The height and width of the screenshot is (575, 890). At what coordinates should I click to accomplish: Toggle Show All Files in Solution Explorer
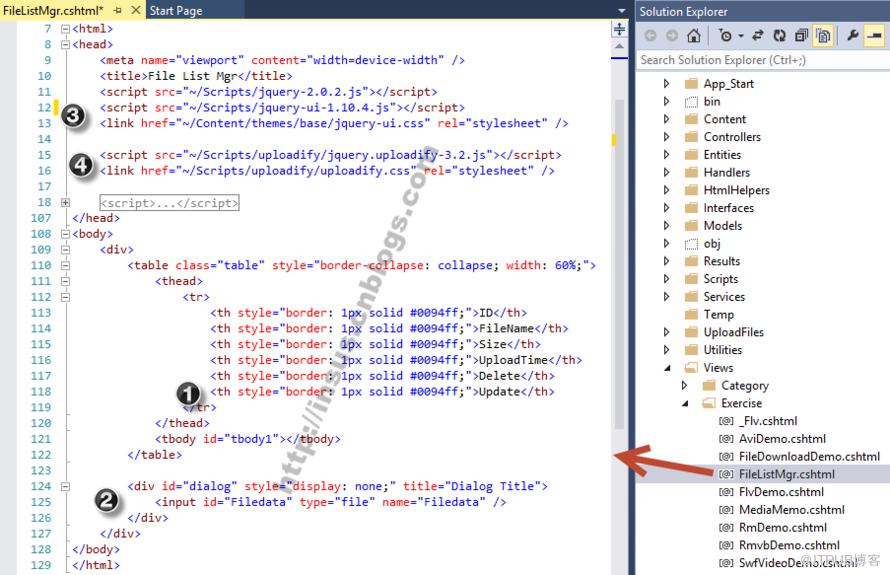[823, 36]
